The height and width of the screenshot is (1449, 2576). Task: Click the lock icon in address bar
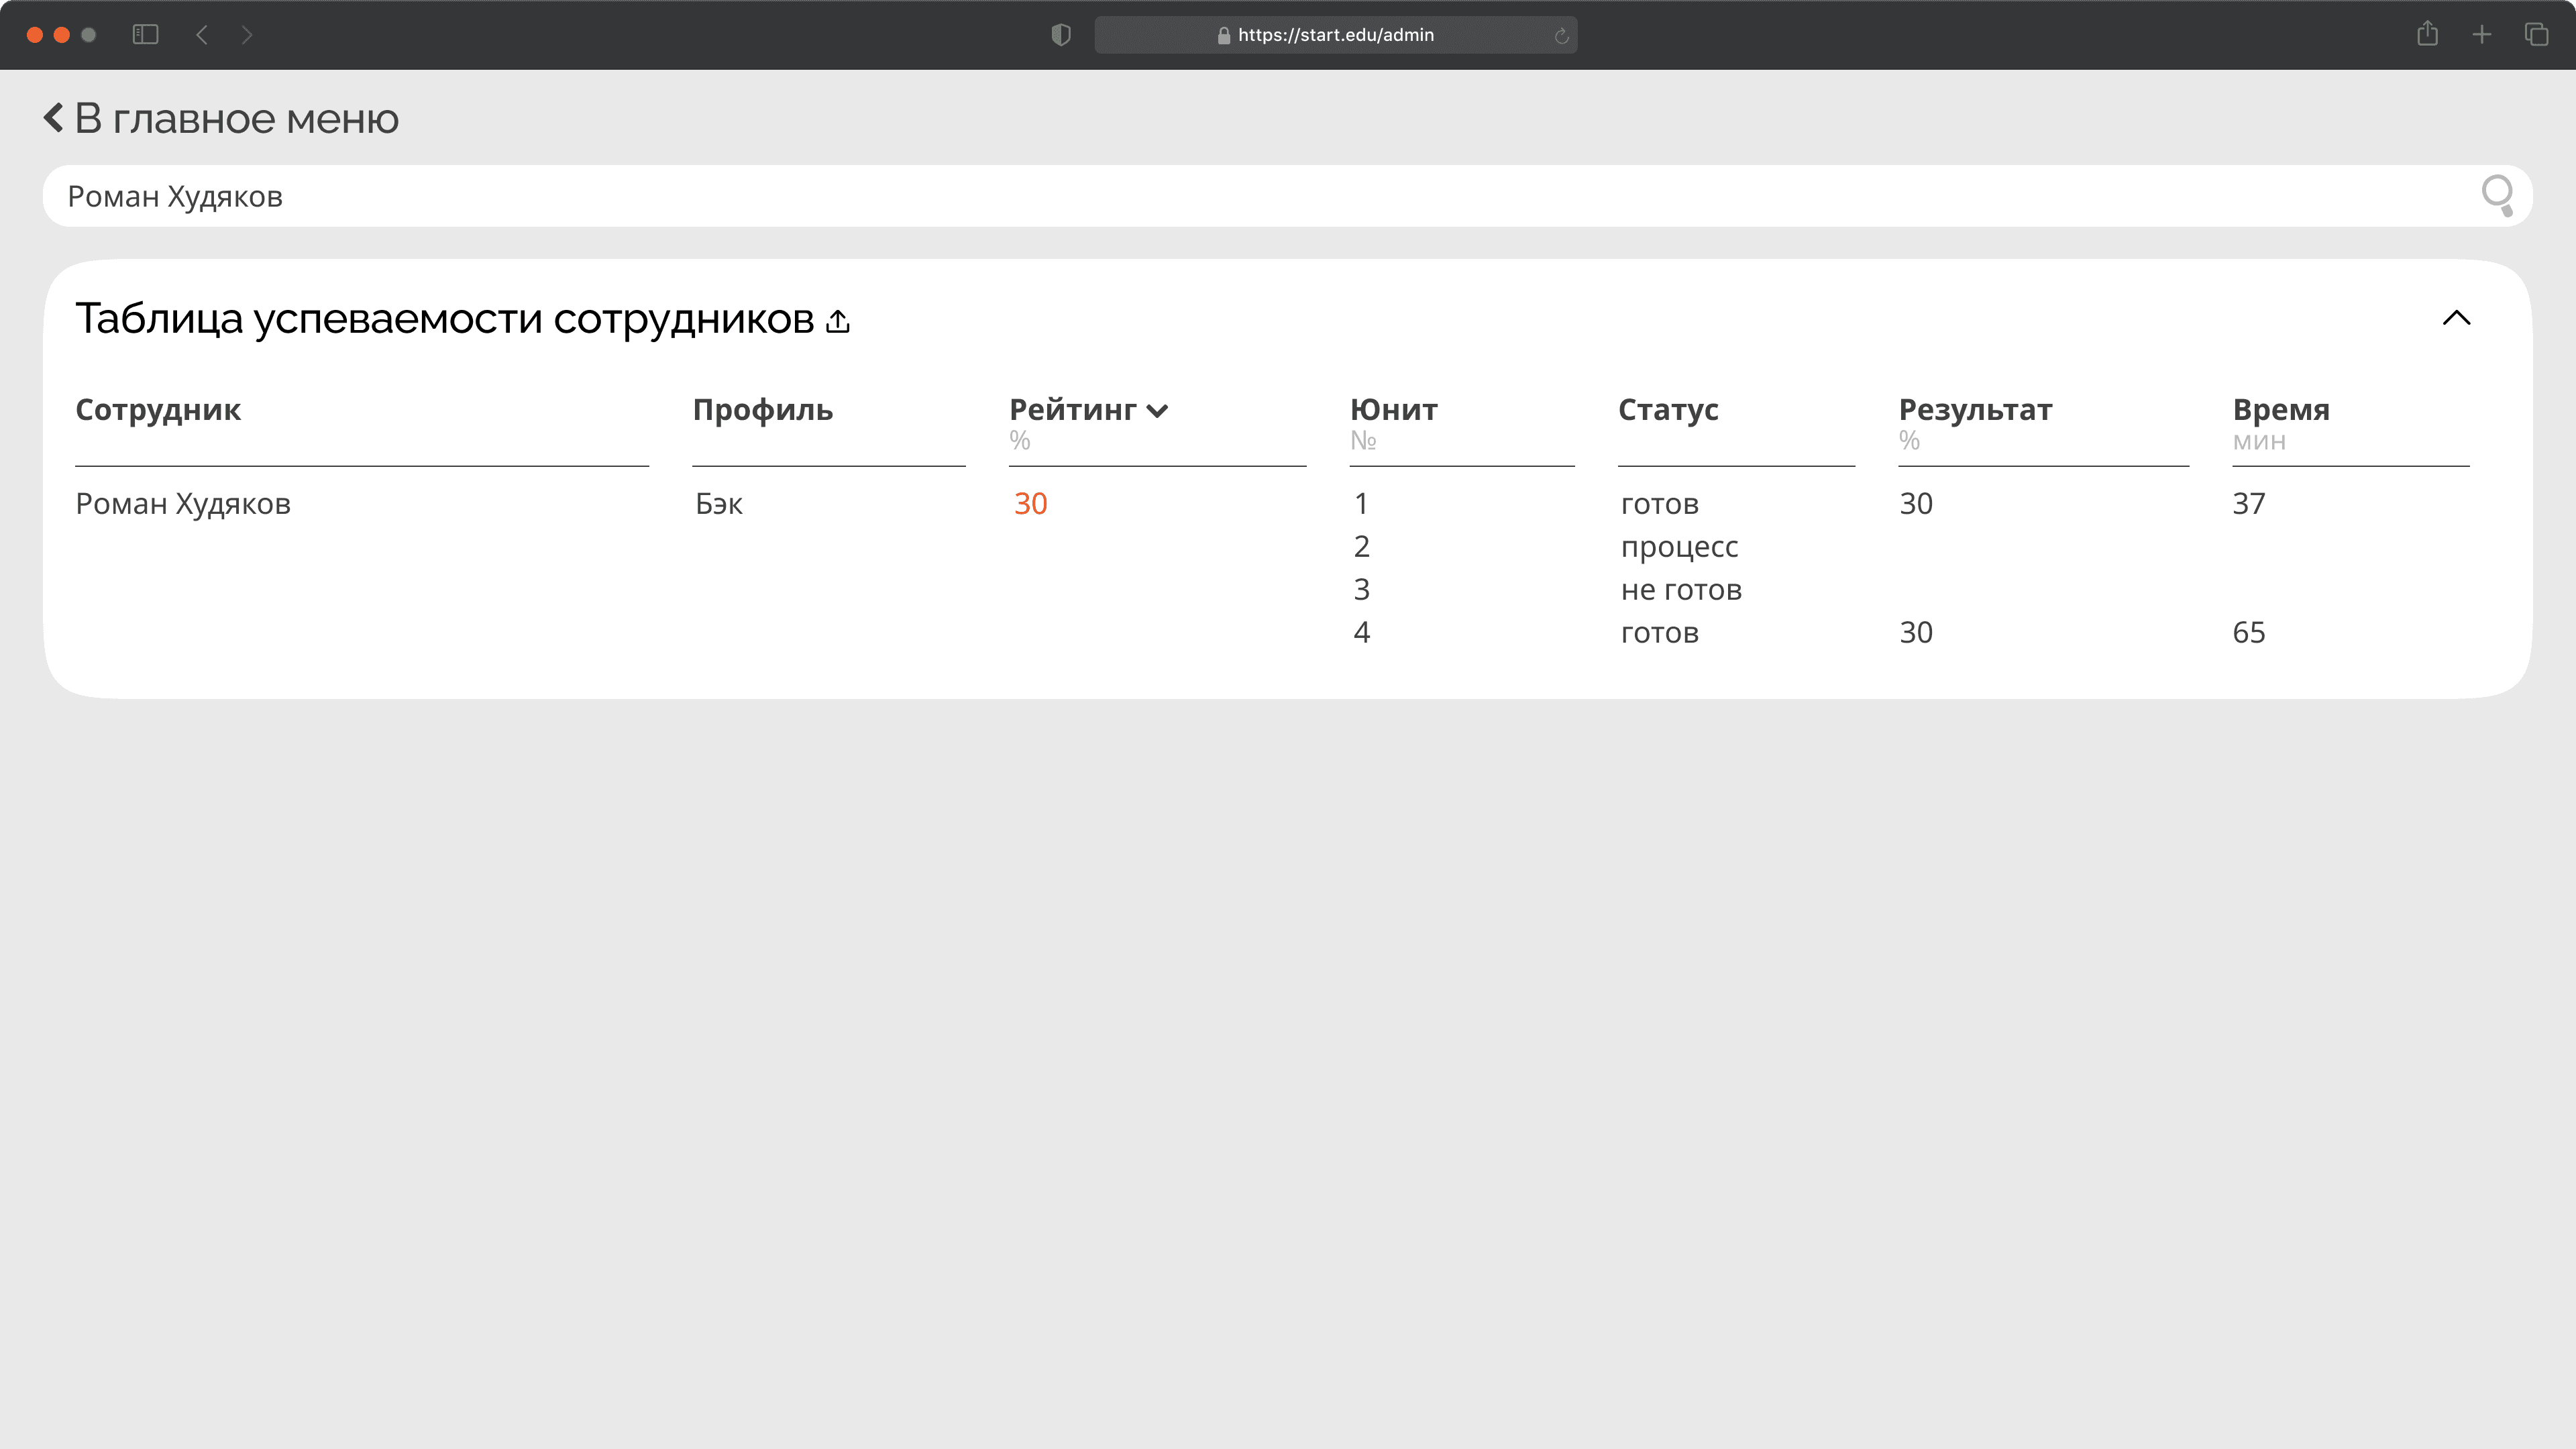[1223, 35]
